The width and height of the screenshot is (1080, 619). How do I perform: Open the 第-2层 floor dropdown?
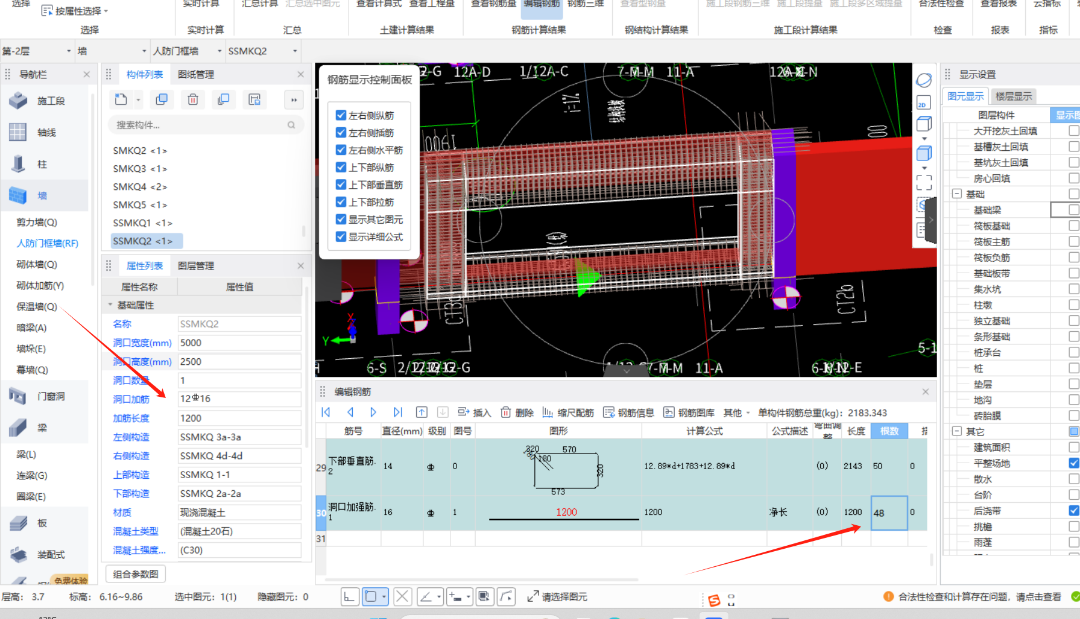69,51
